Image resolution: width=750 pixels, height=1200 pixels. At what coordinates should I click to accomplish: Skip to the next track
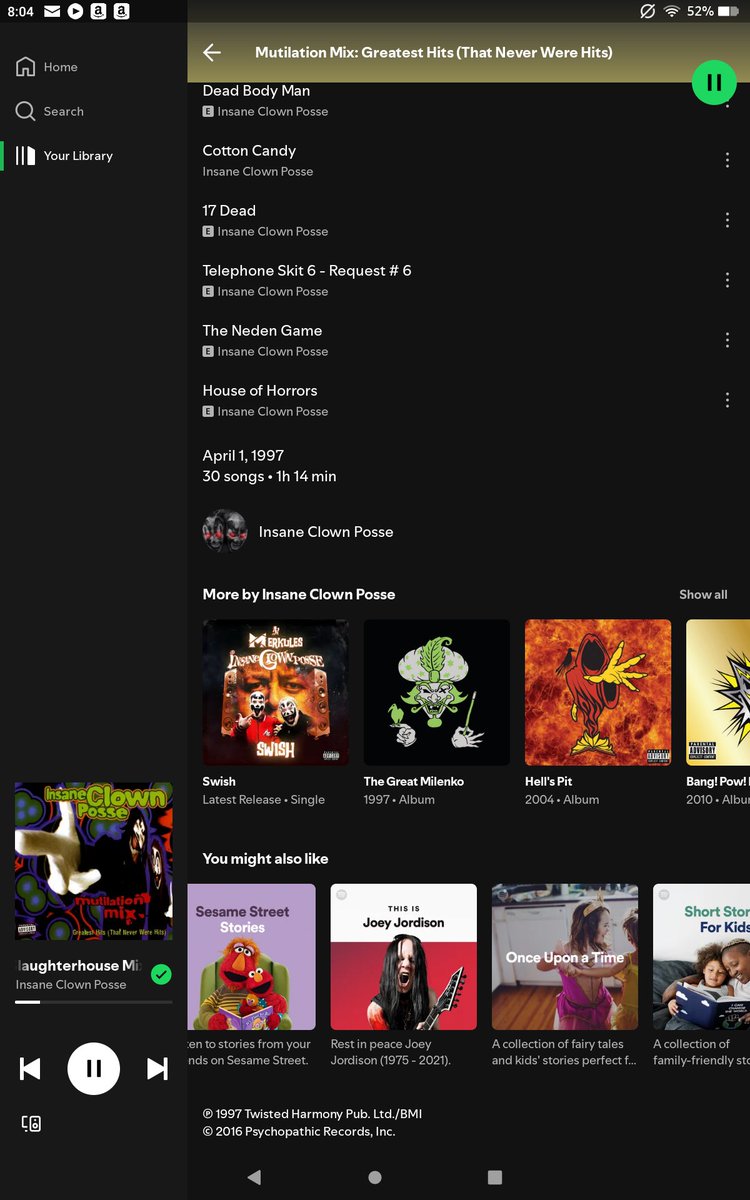(x=157, y=1069)
